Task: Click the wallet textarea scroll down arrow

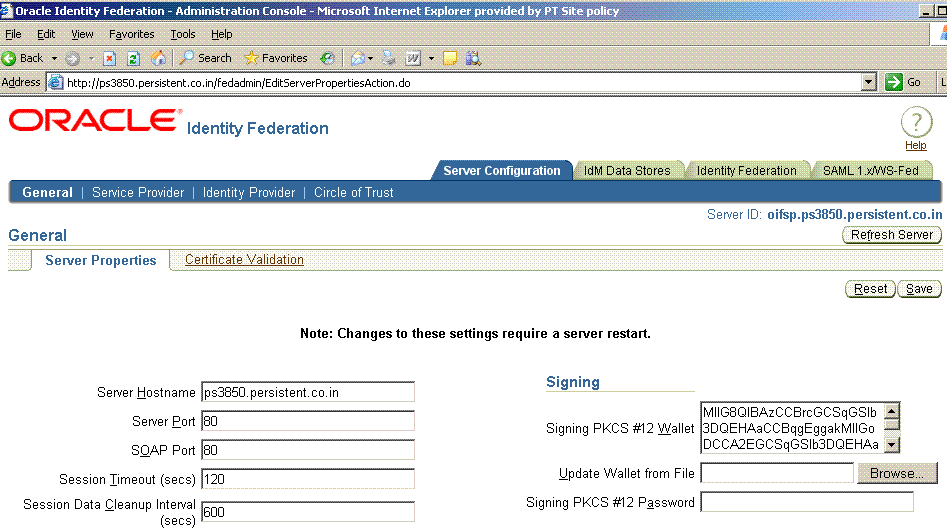Action: tap(891, 445)
